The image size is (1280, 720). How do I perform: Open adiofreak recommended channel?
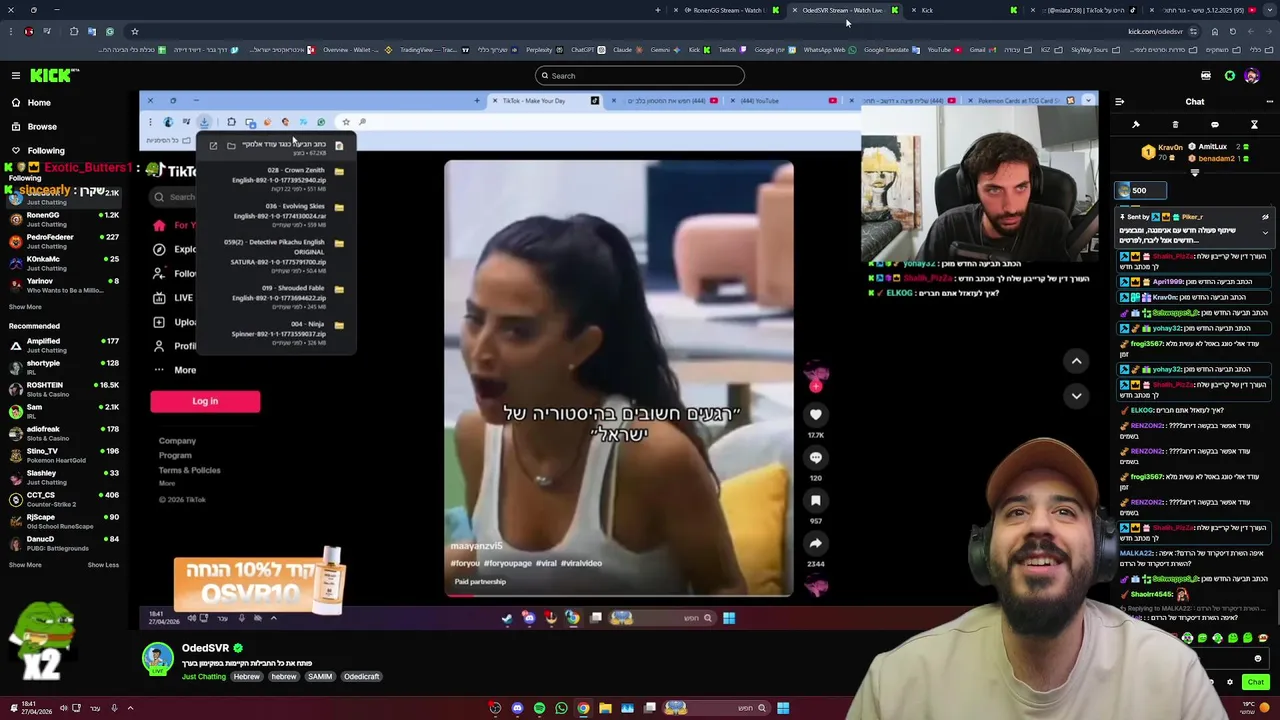(65, 433)
